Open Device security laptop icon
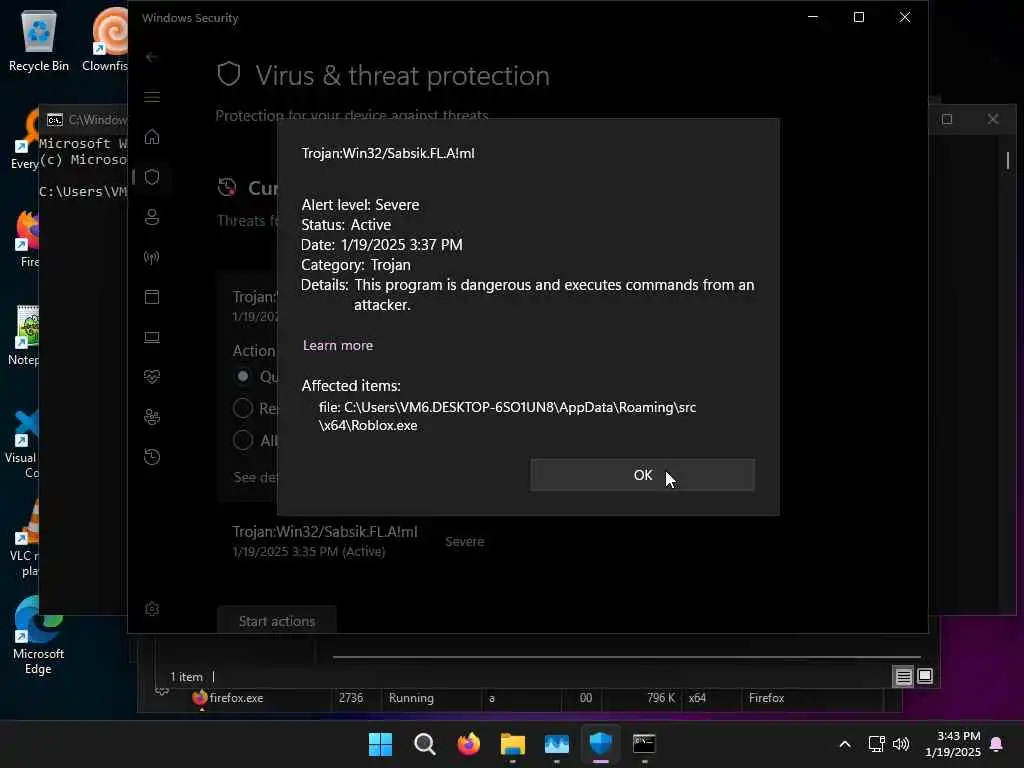 (x=152, y=337)
